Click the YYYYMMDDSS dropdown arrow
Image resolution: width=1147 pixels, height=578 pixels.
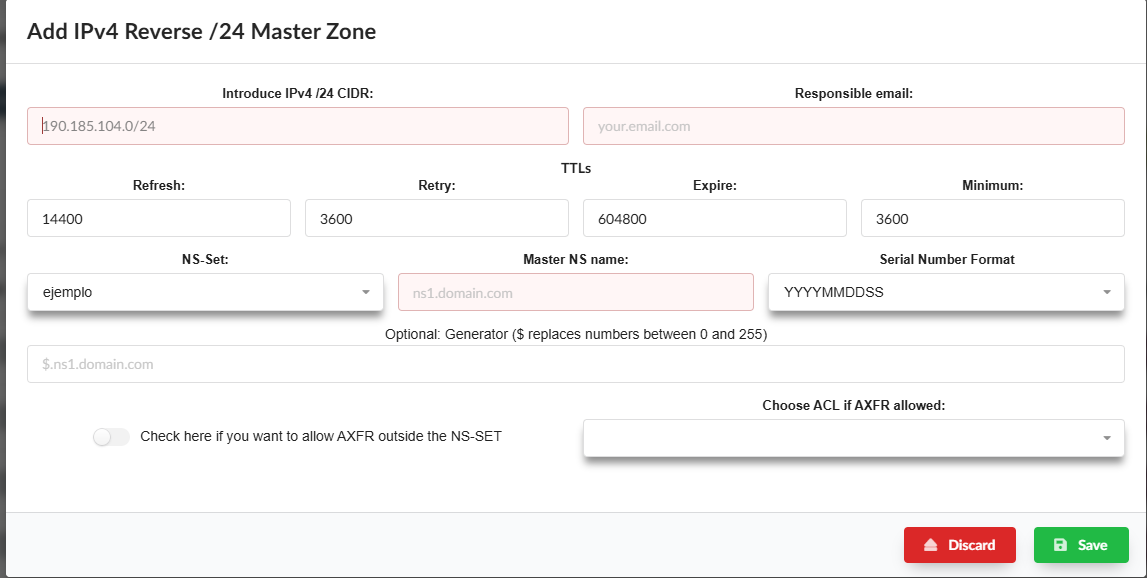[1106, 293]
